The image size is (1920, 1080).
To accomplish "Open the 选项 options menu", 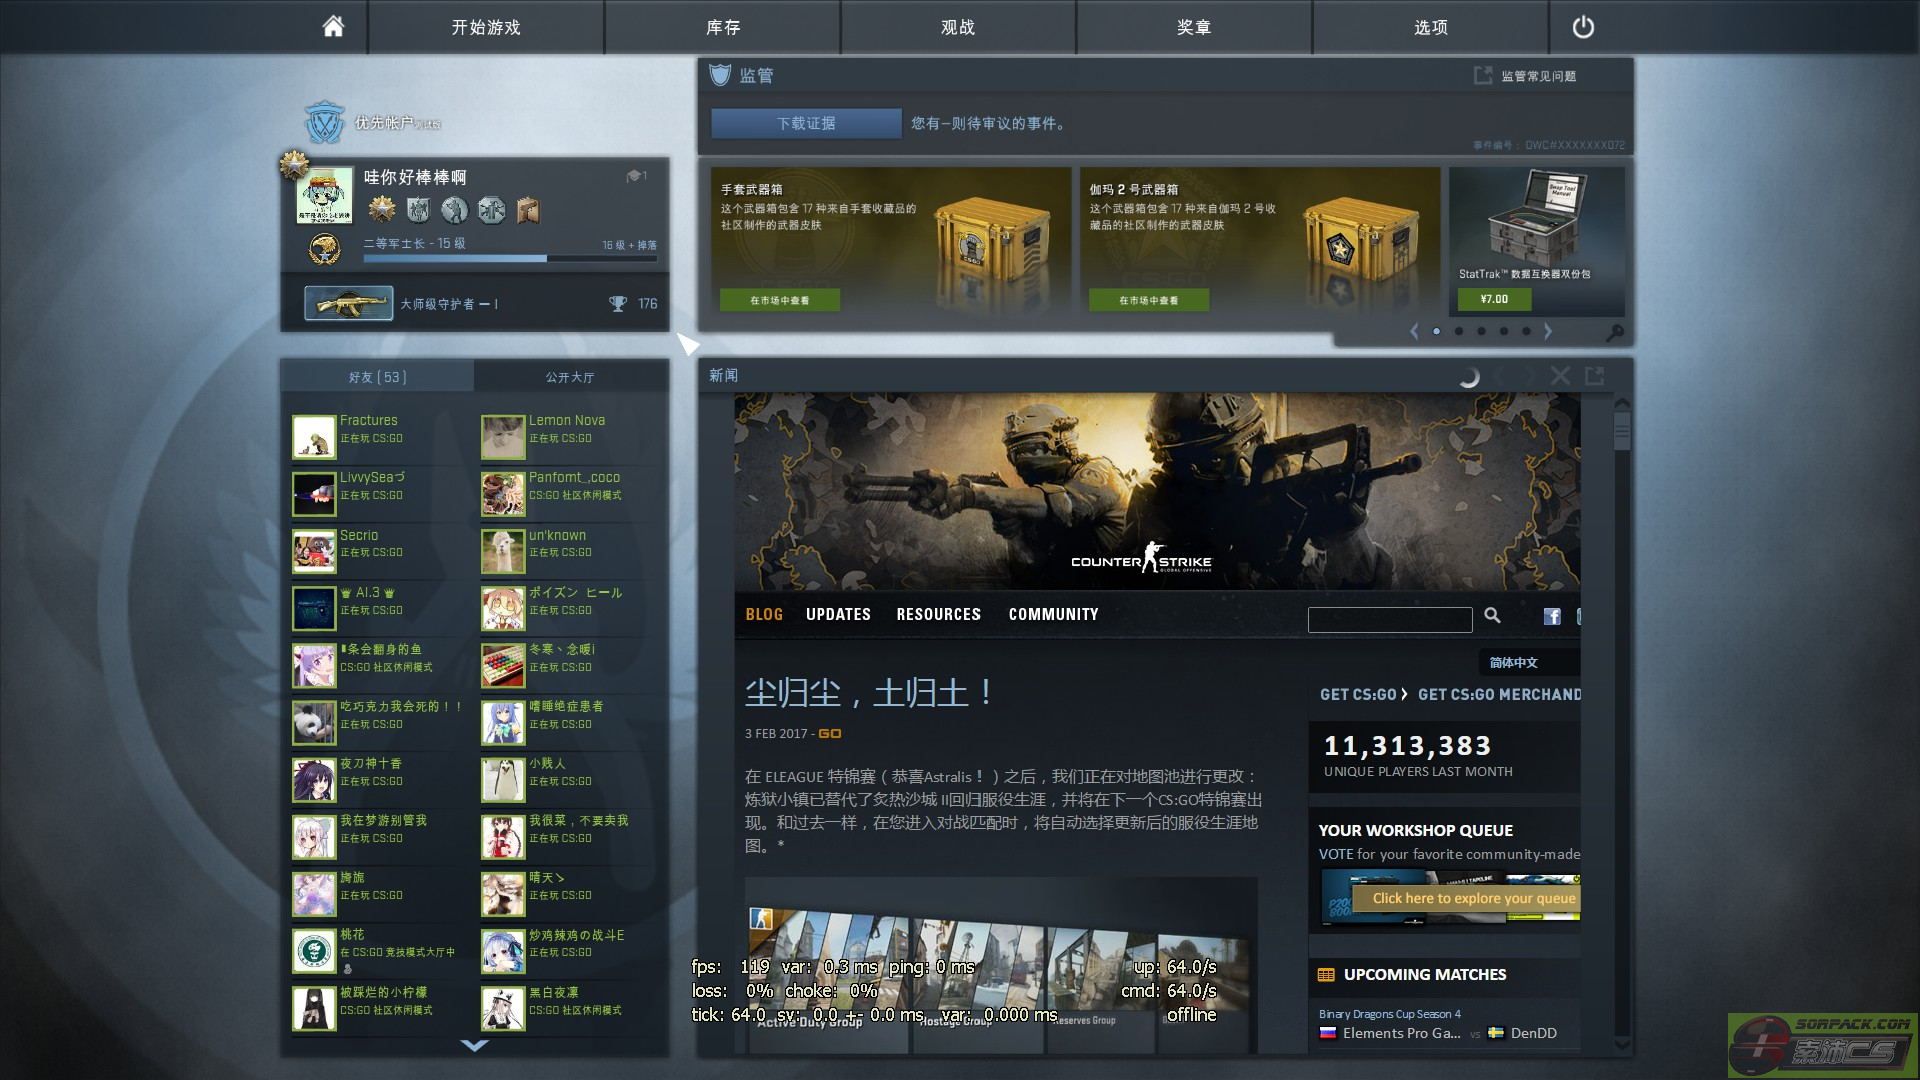I will coord(1431,27).
